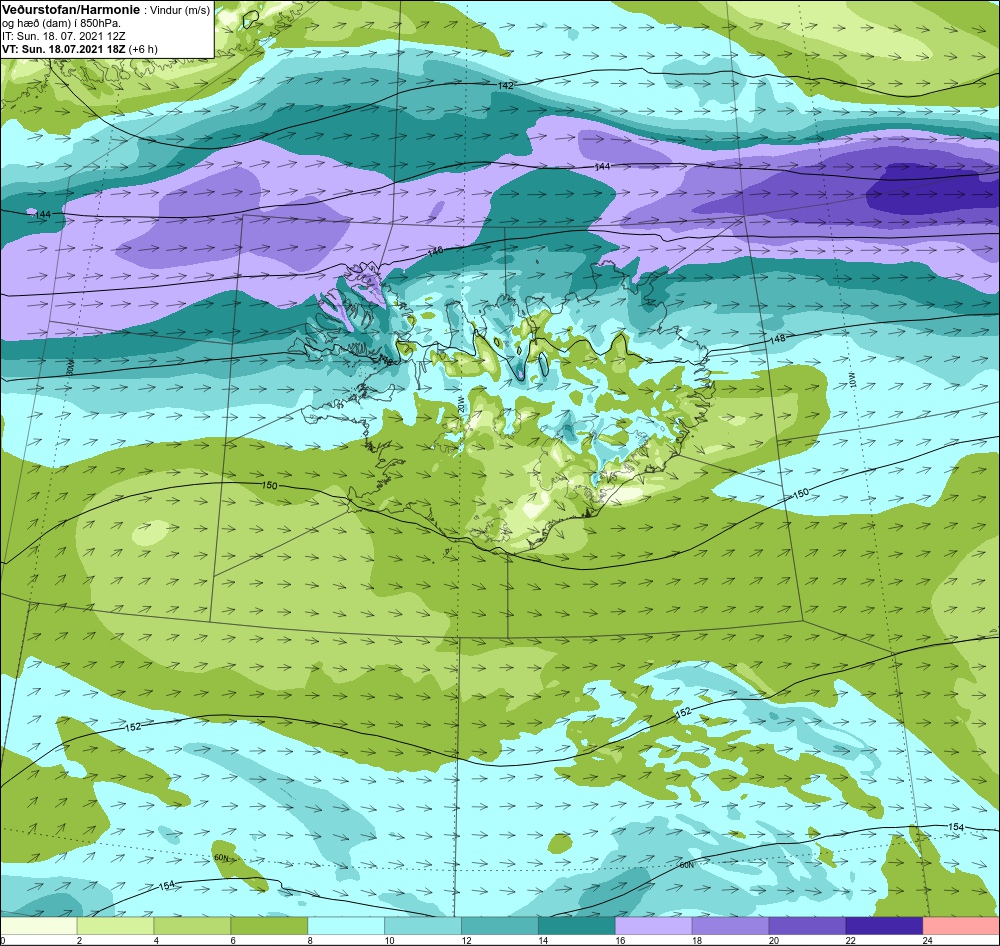Click the 146 contour label
1000x946 pixels.
[435, 251]
